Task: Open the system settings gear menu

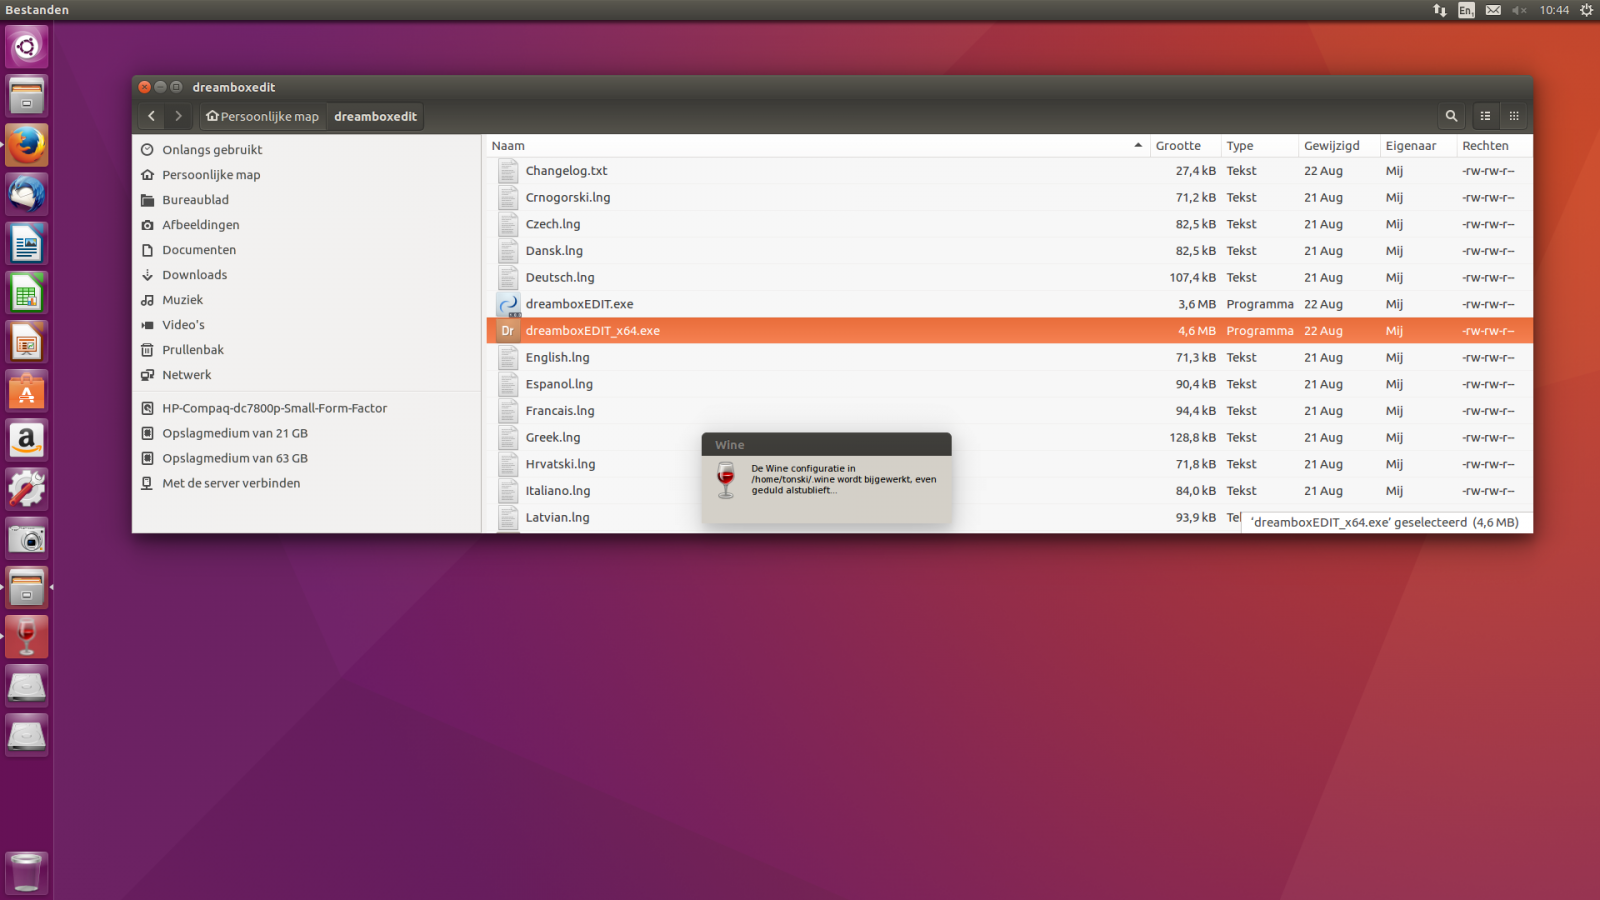Action: point(1586,10)
